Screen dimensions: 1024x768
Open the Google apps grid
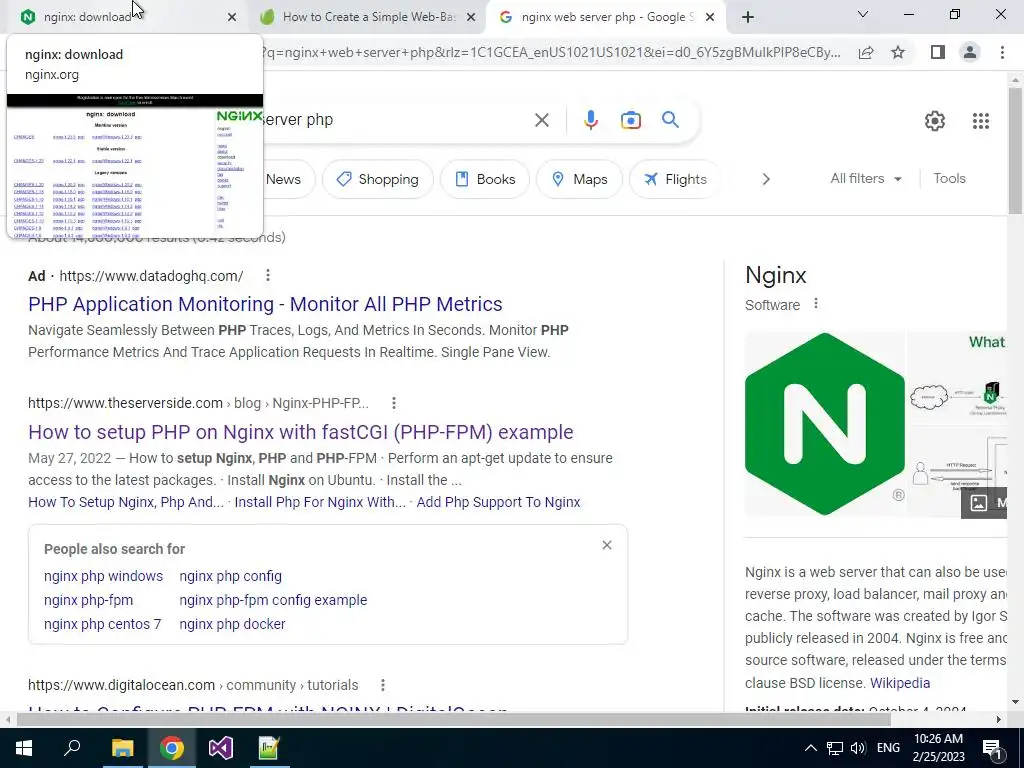pos(980,121)
